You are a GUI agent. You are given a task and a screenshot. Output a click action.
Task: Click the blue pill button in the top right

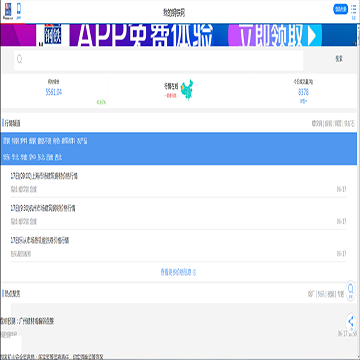340,9
